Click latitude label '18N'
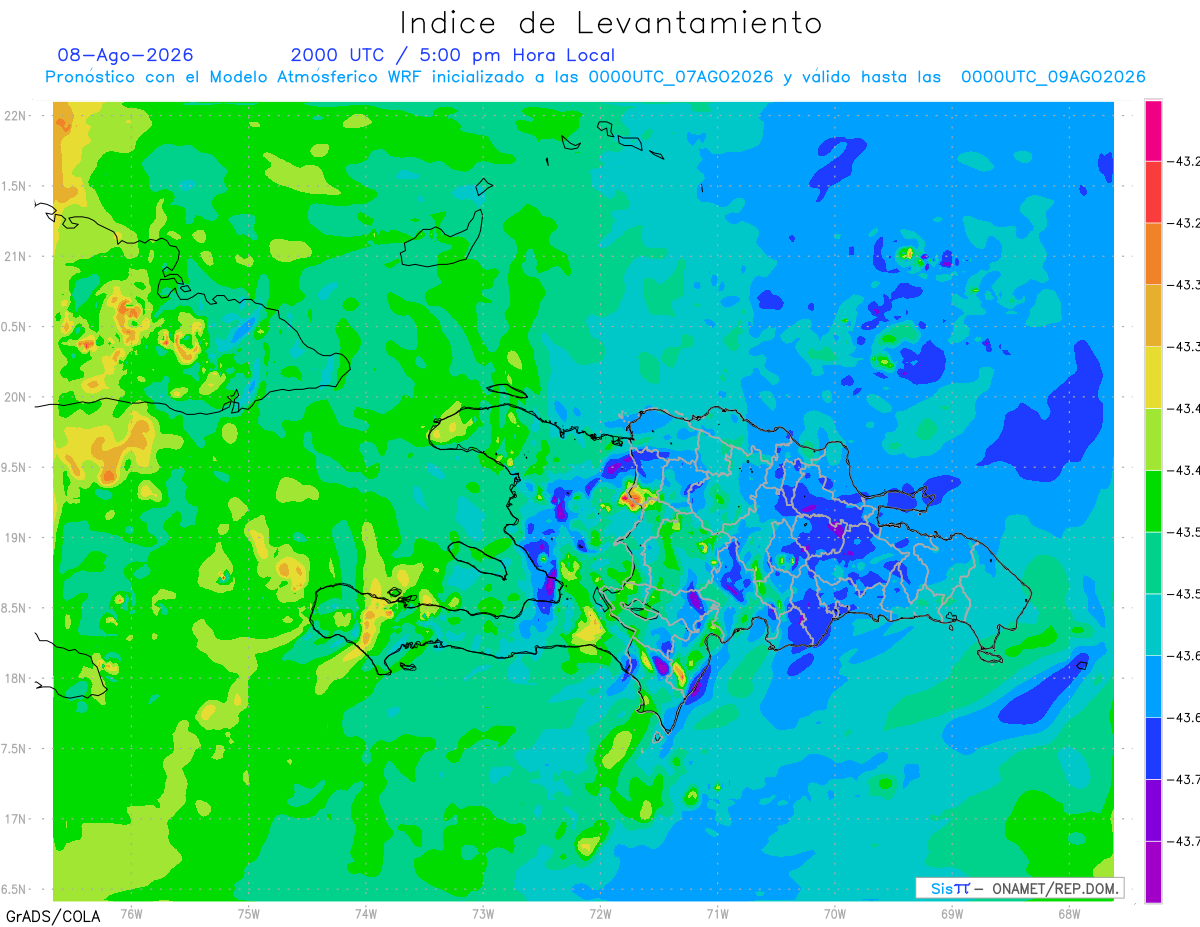Image resolution: width=1200 pixels, height=927 pixels. (17, 678)
